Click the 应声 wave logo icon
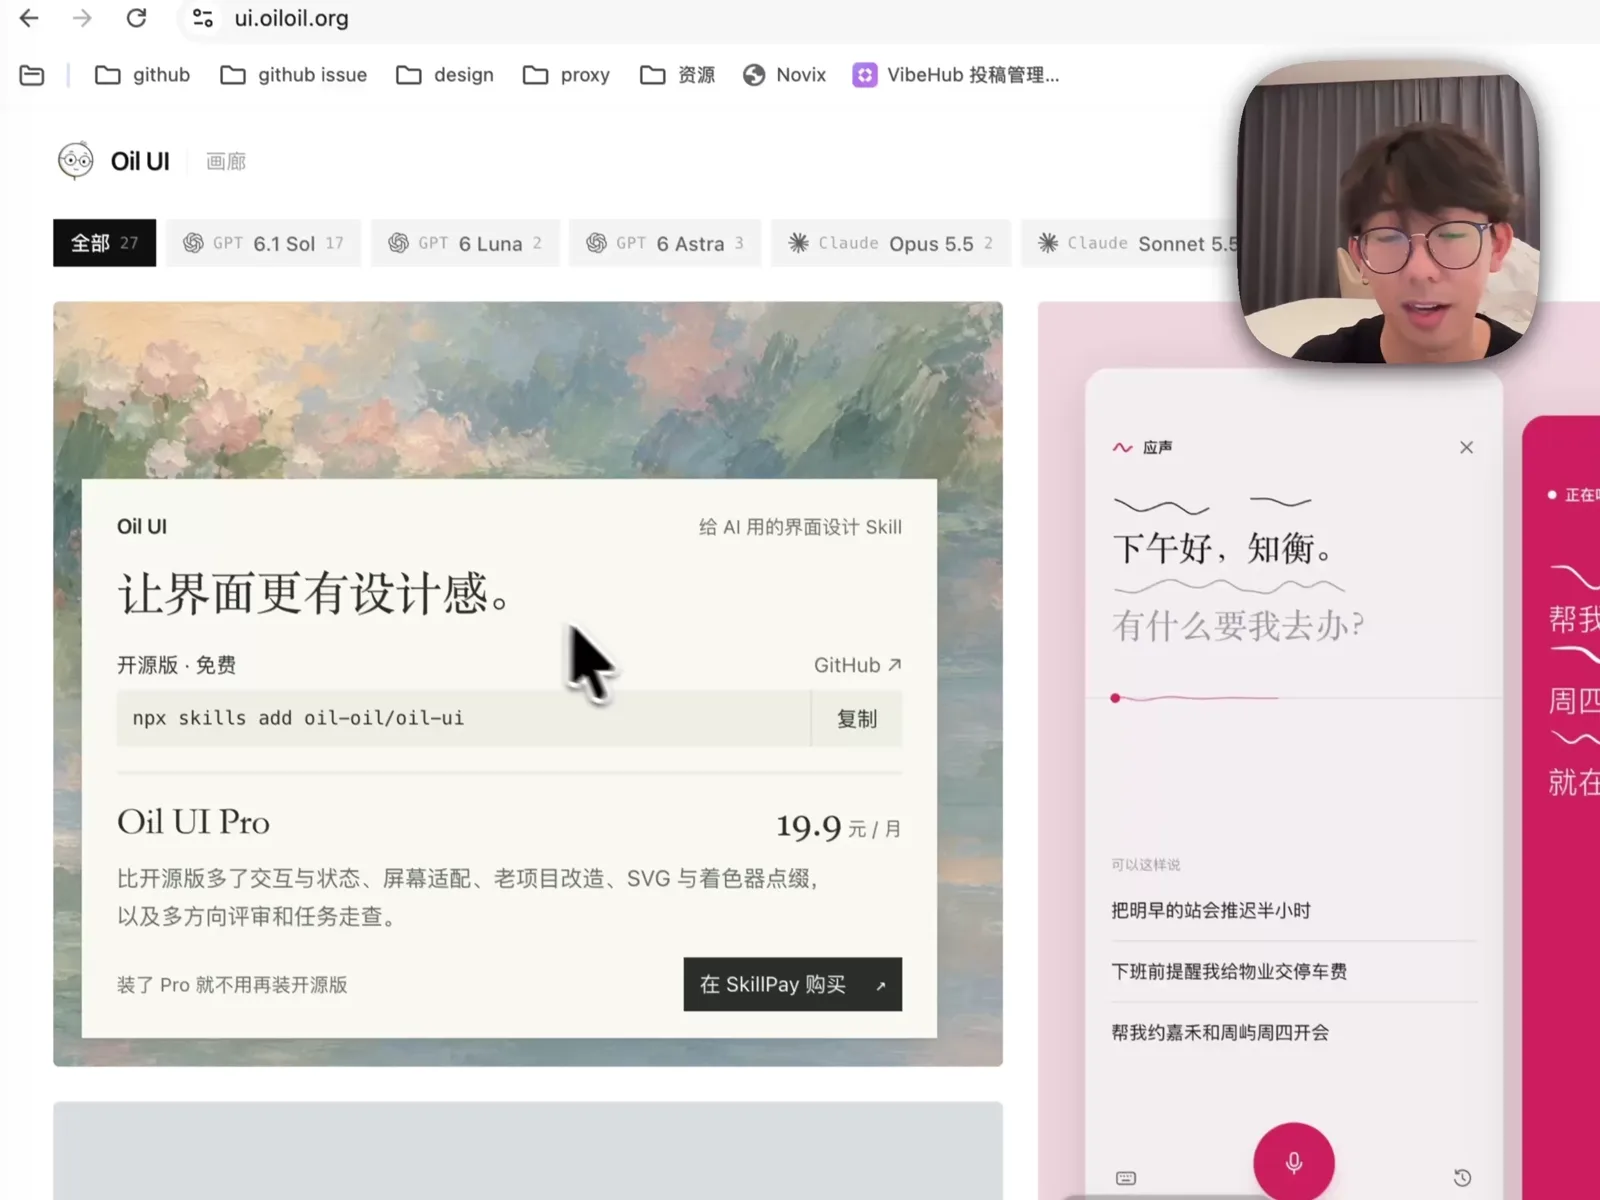Viewport: 1600px width, 1200px height. pos(1123,447)
